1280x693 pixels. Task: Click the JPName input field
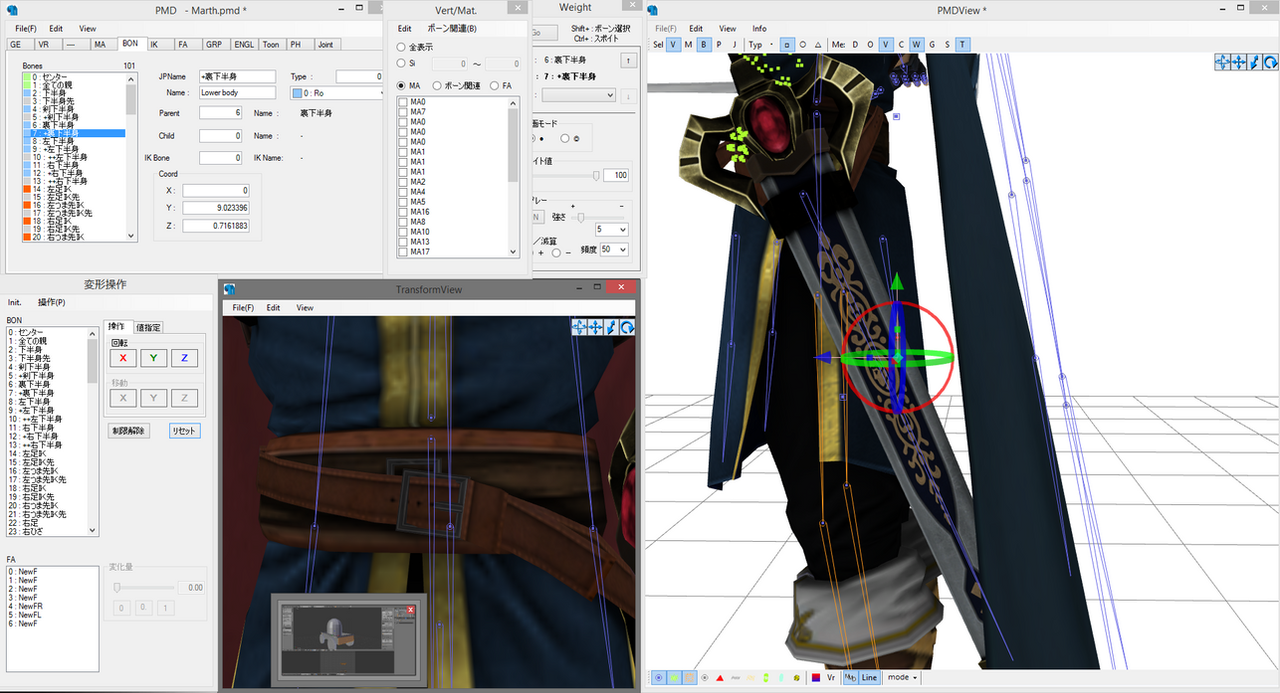[237, 76]
